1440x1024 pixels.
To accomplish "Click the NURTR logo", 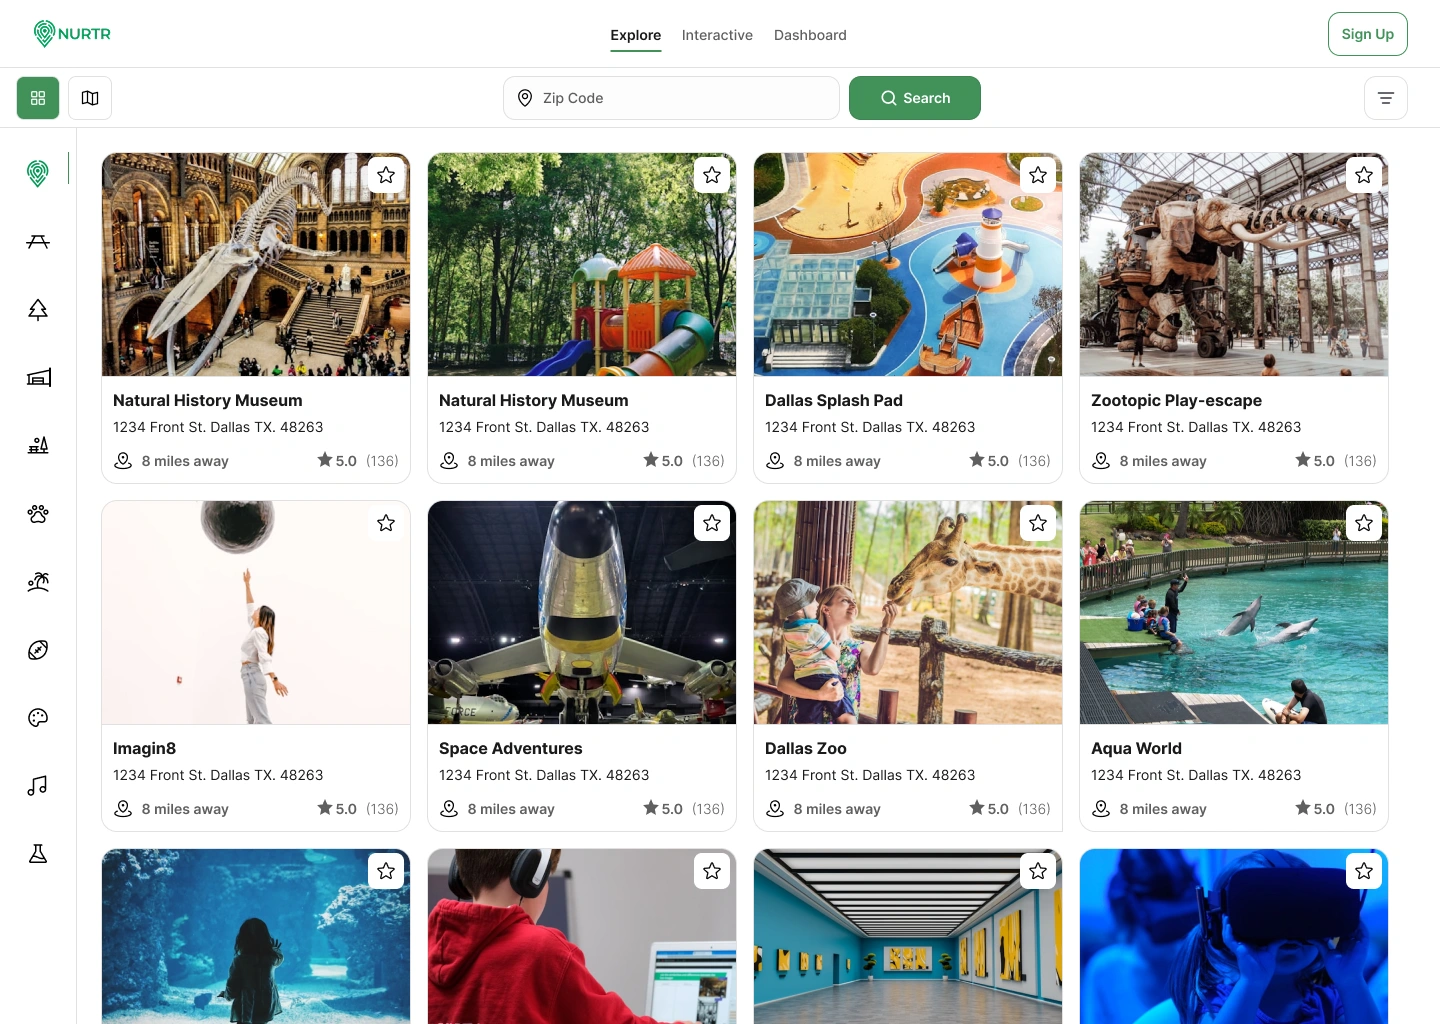I will pyautogui.click(x=72, y=34).
